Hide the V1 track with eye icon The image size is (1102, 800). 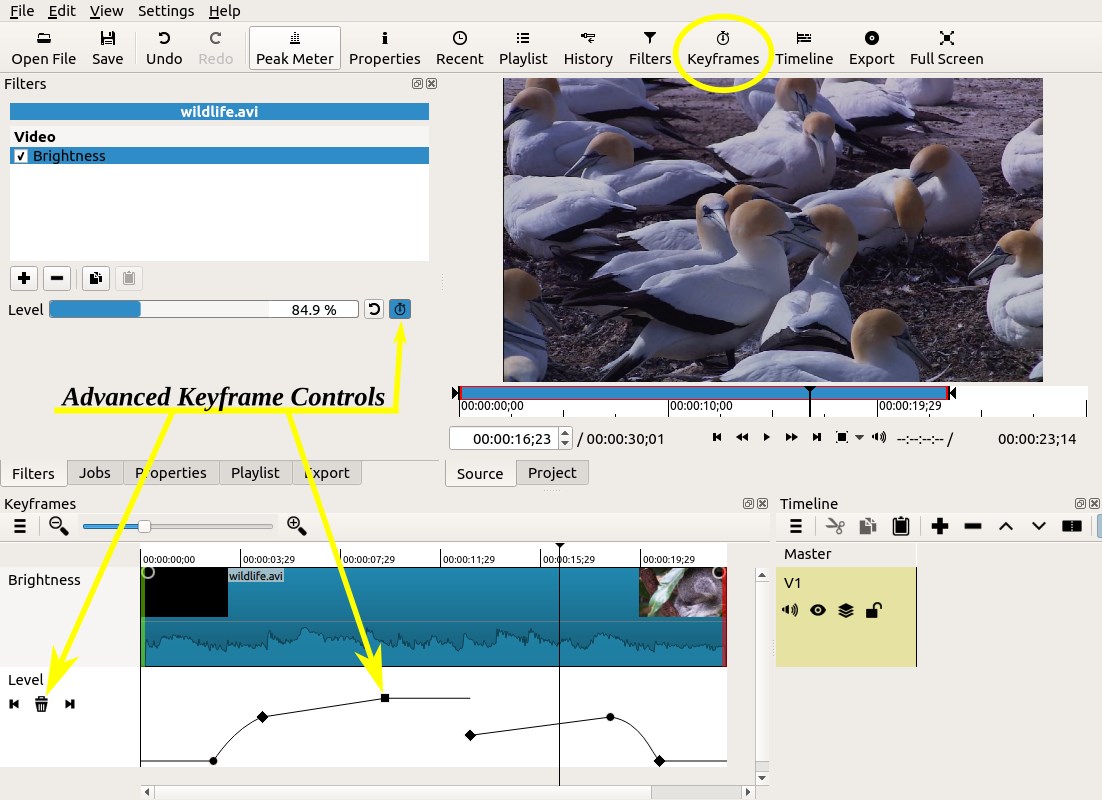818,610
